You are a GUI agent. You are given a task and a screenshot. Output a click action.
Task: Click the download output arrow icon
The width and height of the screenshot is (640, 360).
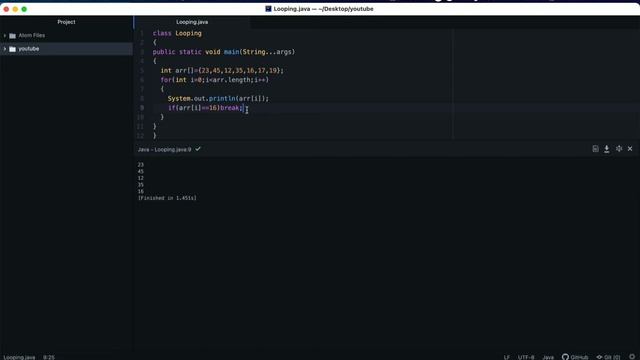click(607, 149)
